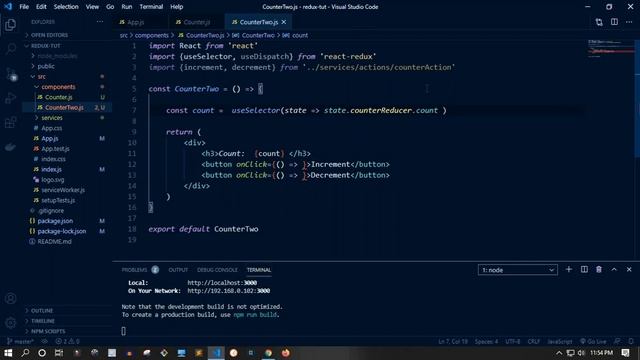Switch to Firefox in the taskbar
This screenshot has height=360, width=640.
286,353
